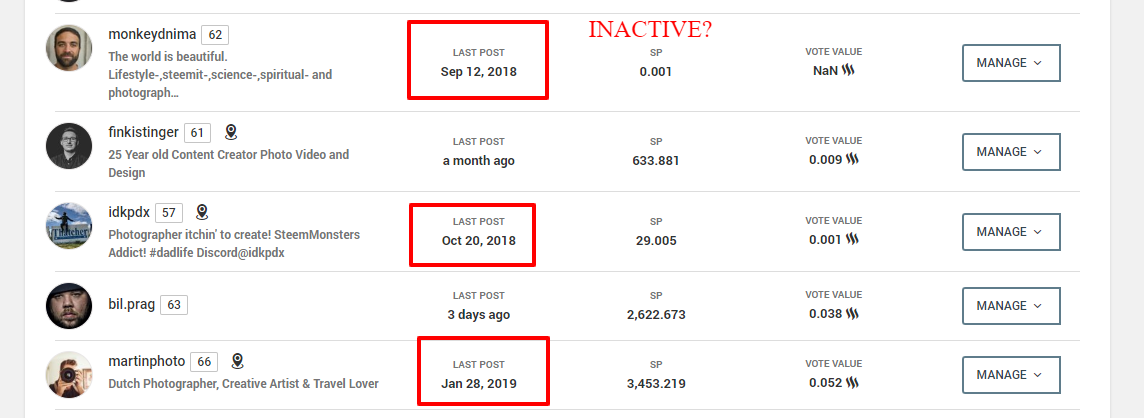
Task: Open monkeydnima's profile avatar
Action: [69, 48]
